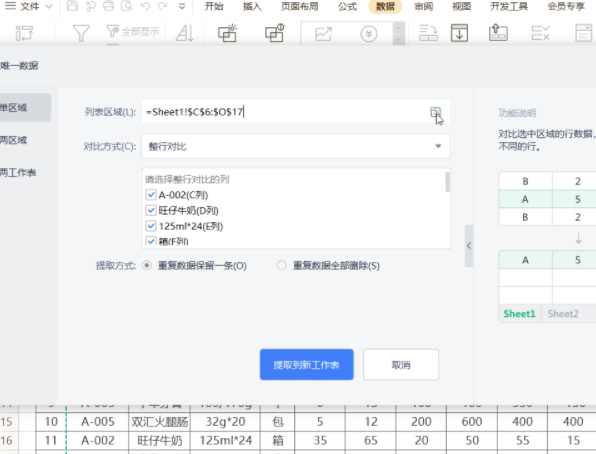596x454 pixels.
Task: Click the text to columns icon
Action: (x=428, y=33)
